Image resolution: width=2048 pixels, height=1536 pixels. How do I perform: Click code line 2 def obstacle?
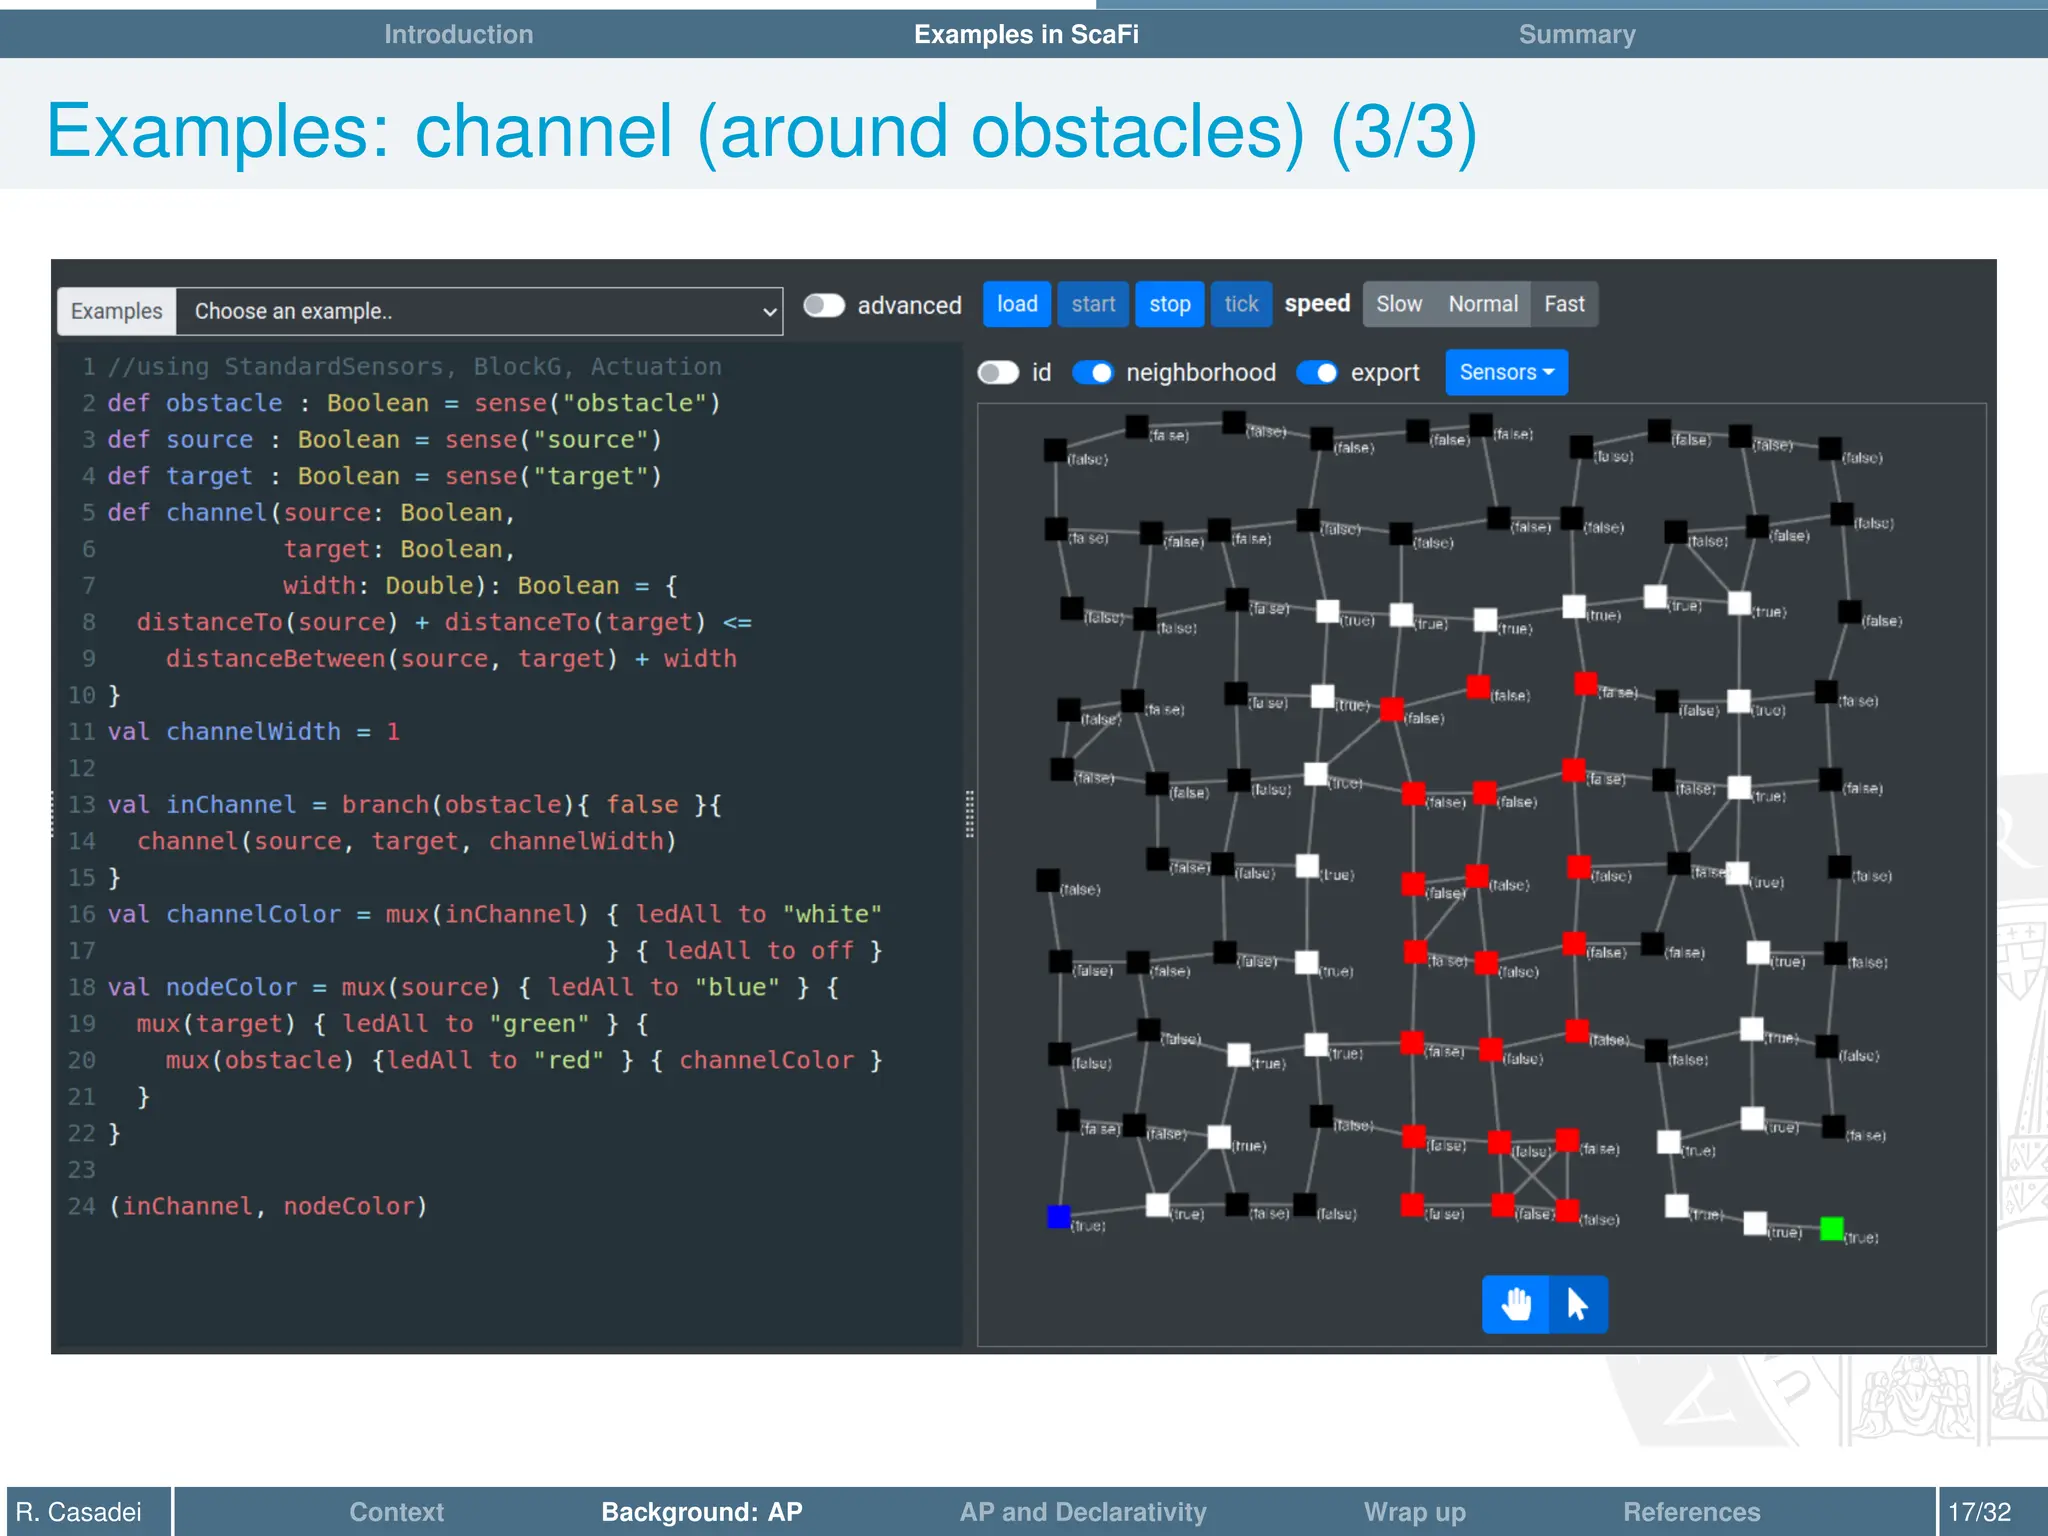coord(414,403)
